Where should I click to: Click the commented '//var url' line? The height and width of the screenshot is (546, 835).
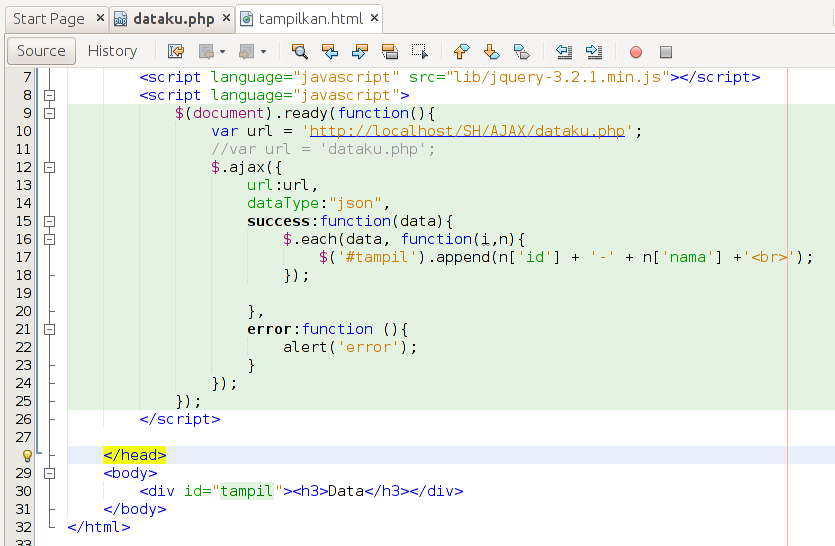click(323, 149)
